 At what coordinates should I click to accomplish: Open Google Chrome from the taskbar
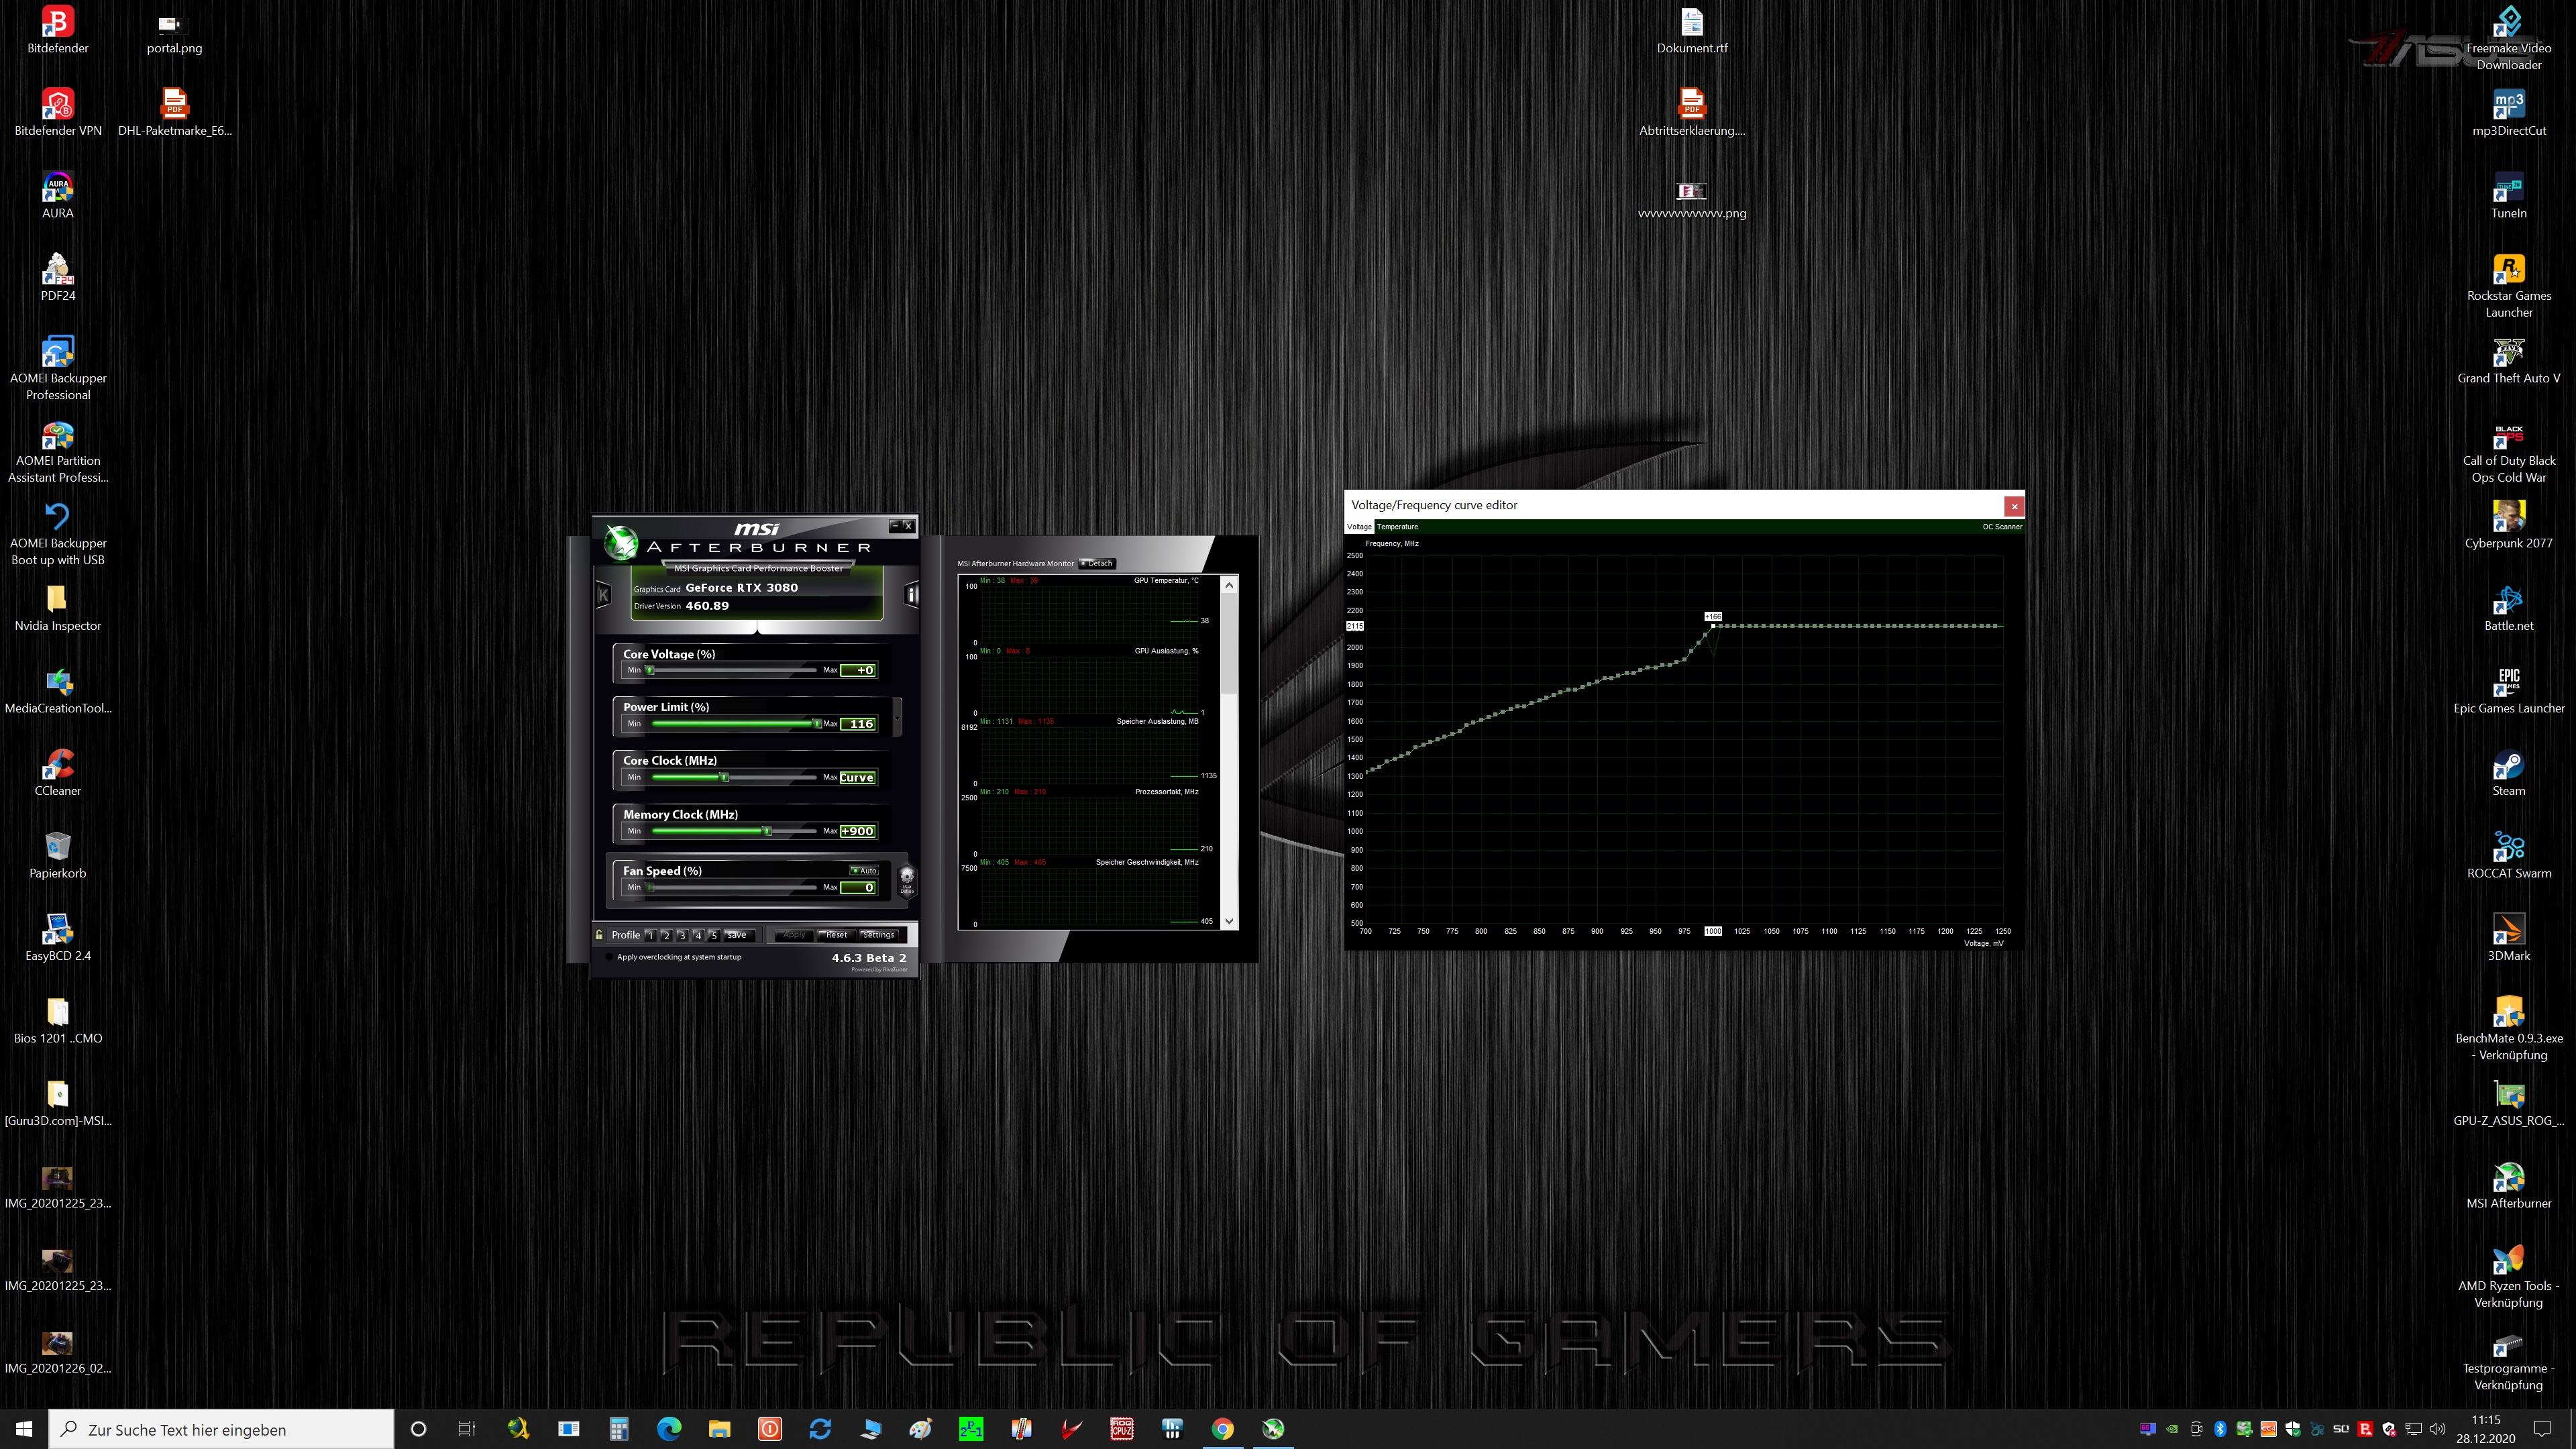click(x=1222, y=1428)
